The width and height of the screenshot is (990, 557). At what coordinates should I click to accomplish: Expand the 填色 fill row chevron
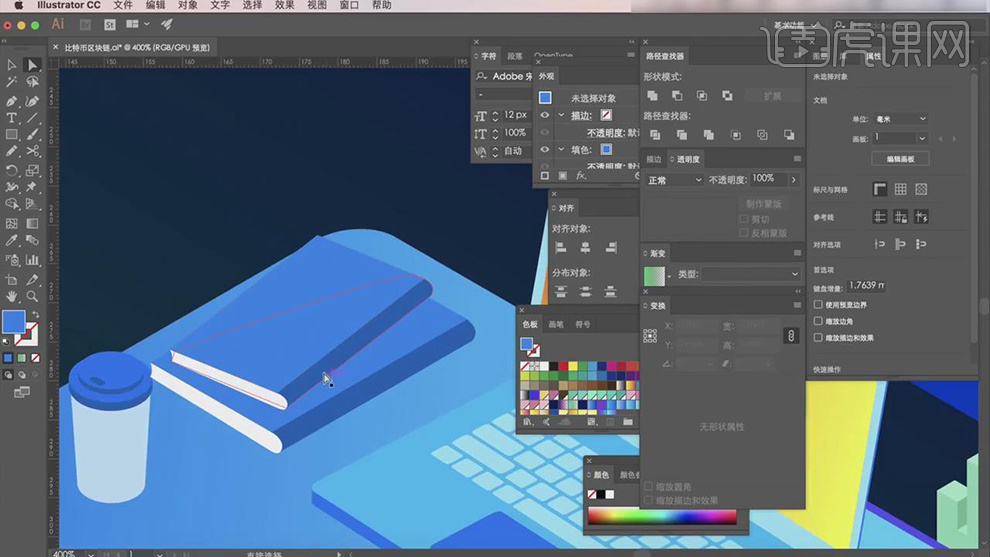tap(561, 150)
